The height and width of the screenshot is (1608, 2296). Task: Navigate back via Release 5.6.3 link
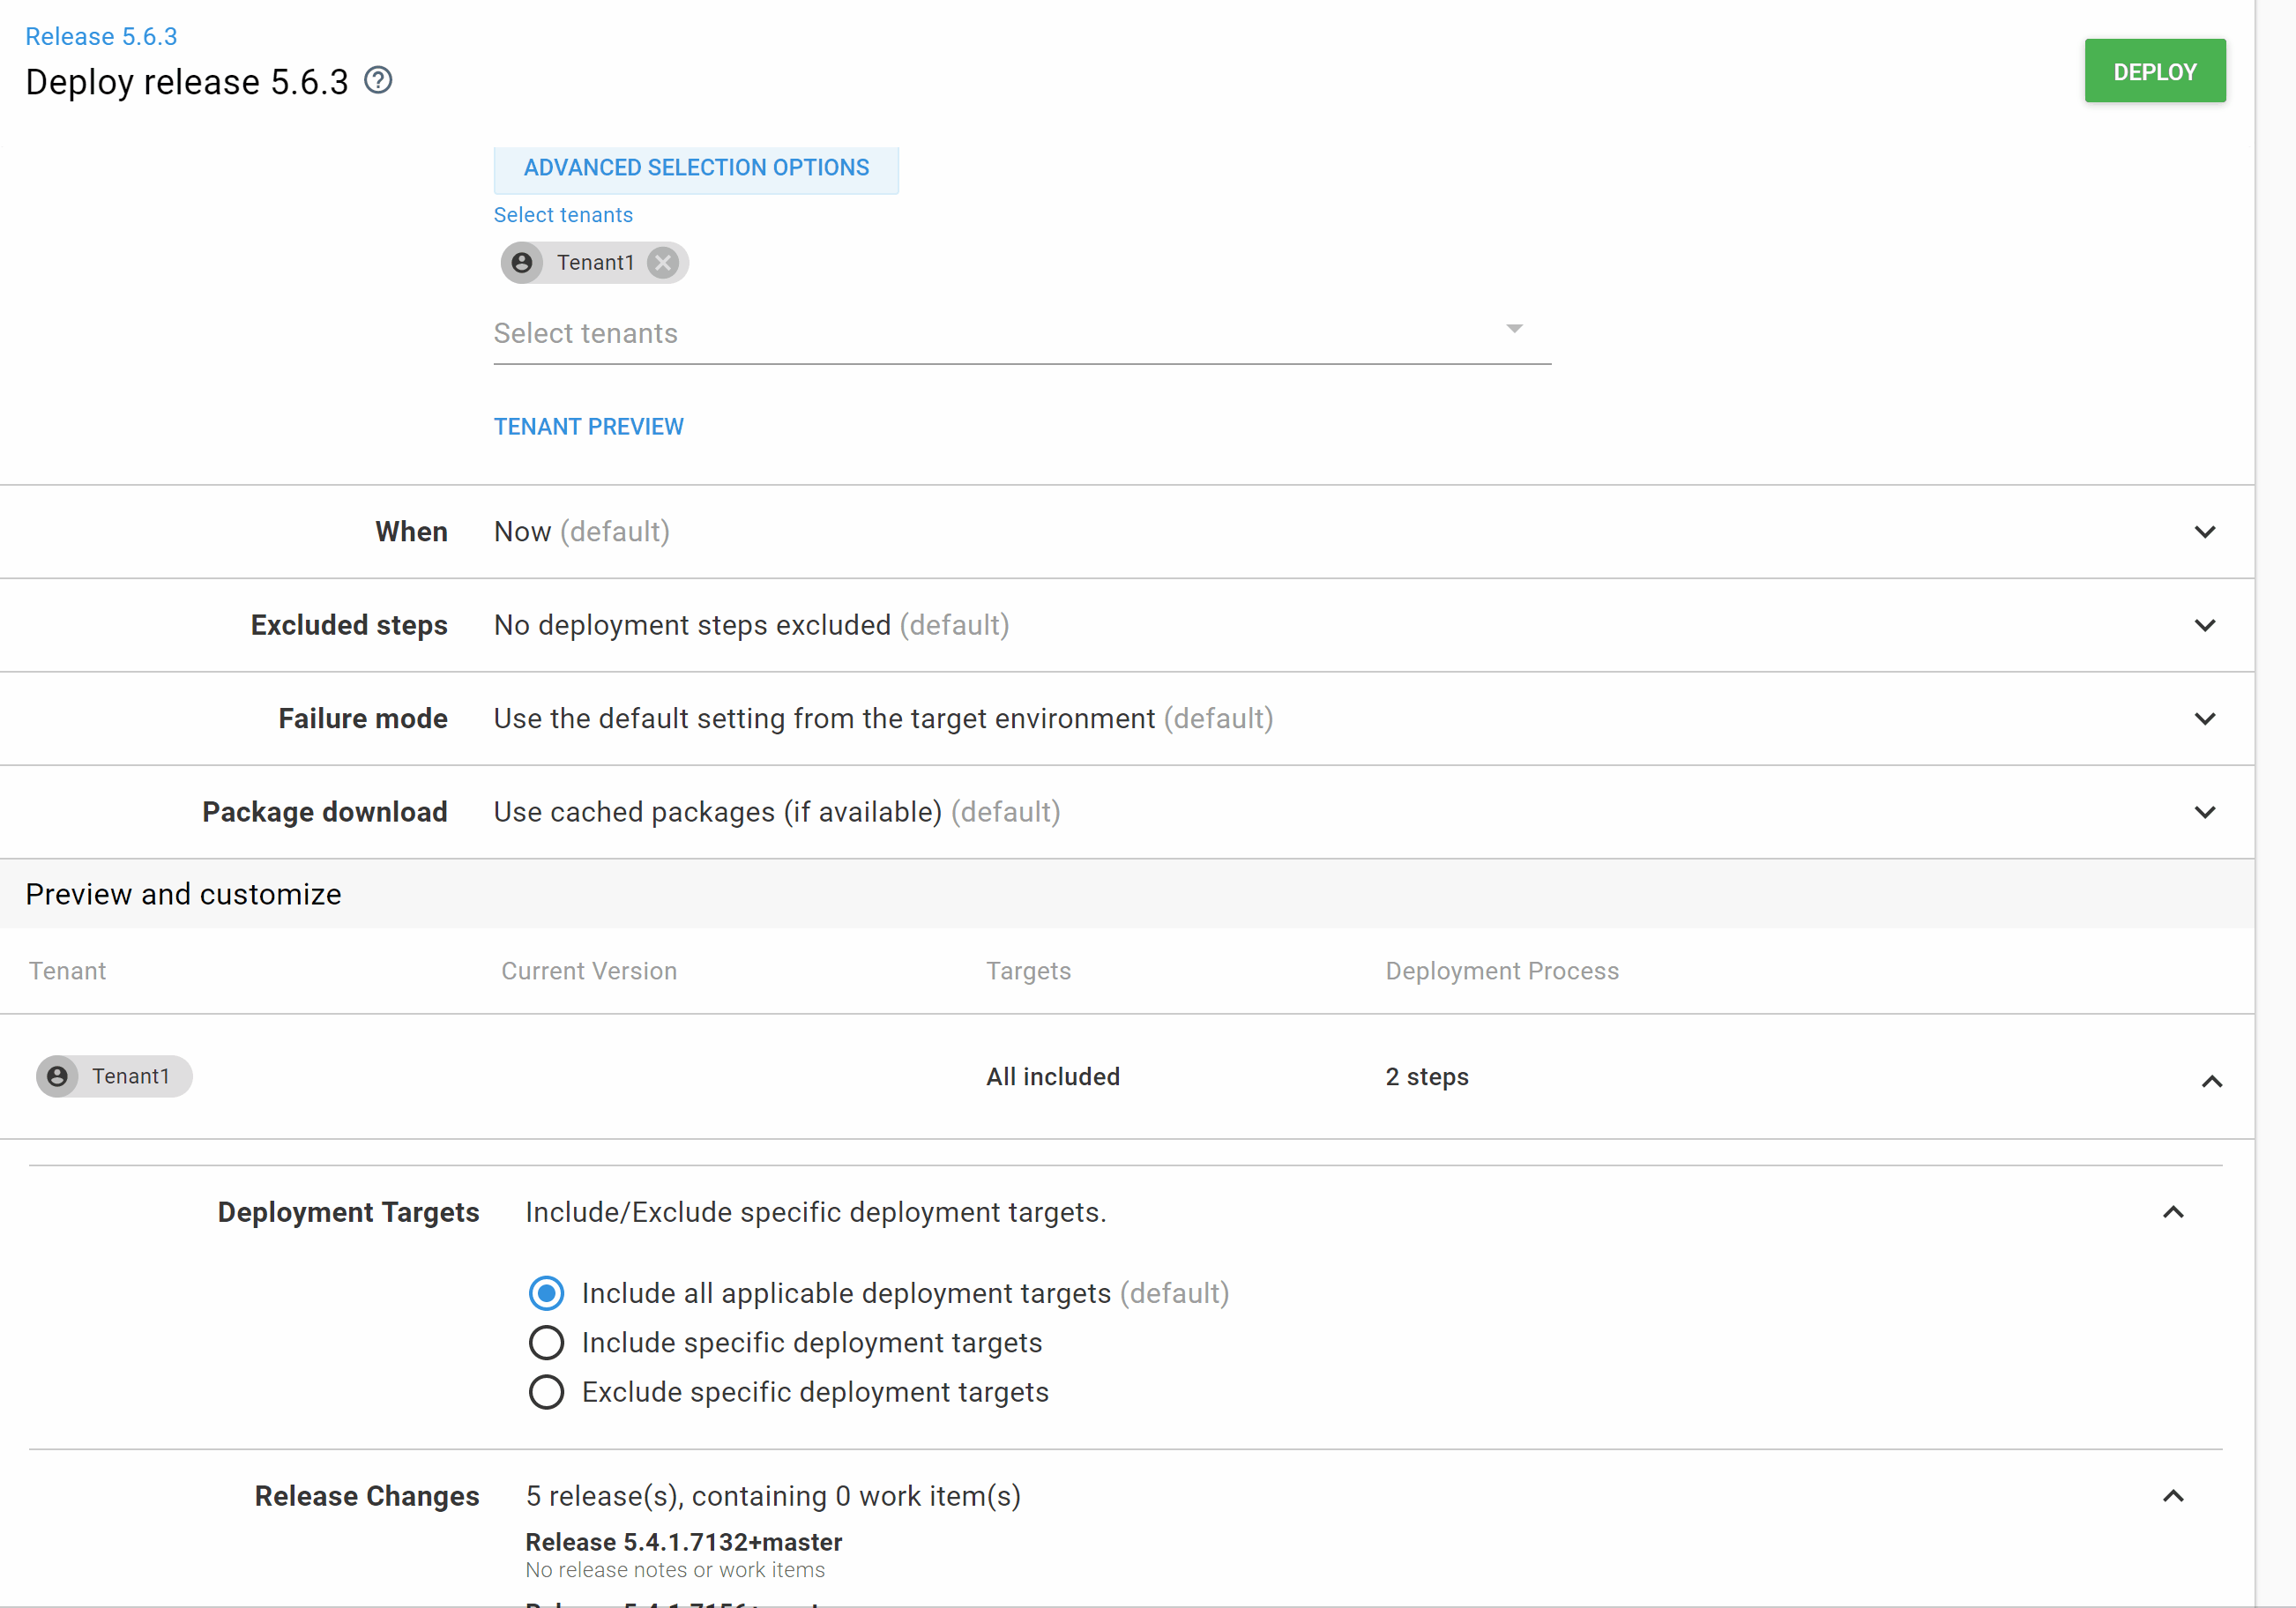[x=100, y=36]
